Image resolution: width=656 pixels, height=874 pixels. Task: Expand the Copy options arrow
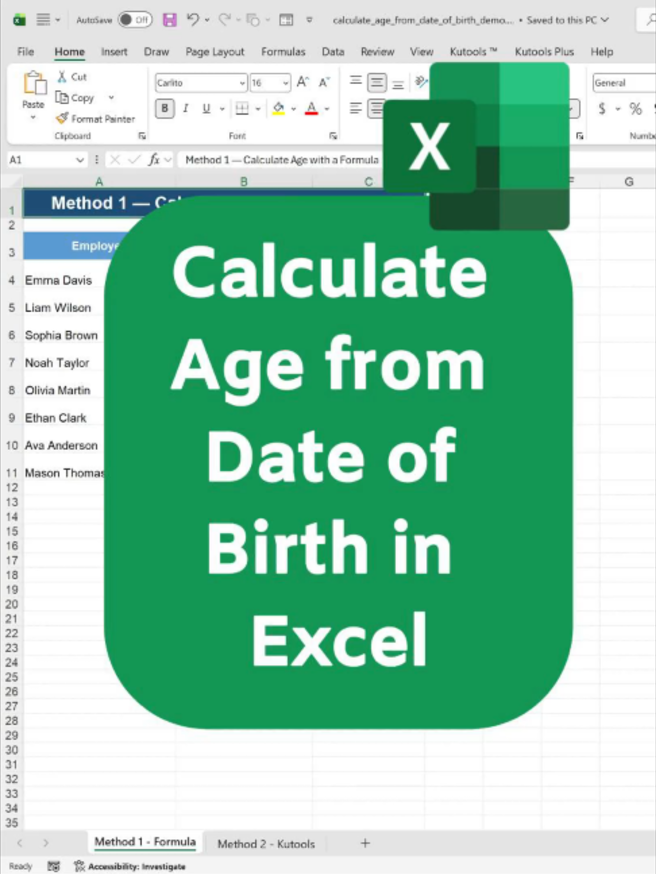tap(111, 98)
